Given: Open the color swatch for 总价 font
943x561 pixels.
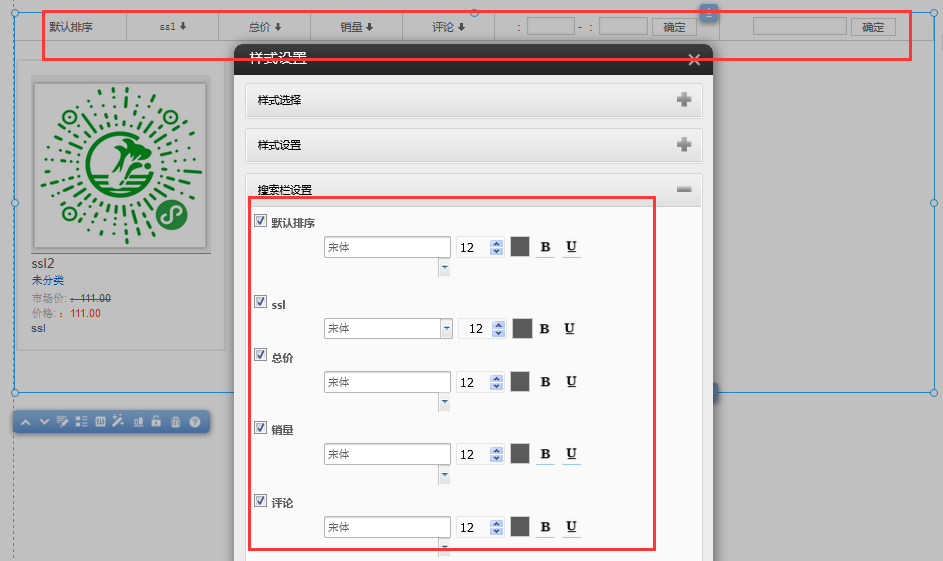Looking at the screenshot, I should tap(520, 381).
